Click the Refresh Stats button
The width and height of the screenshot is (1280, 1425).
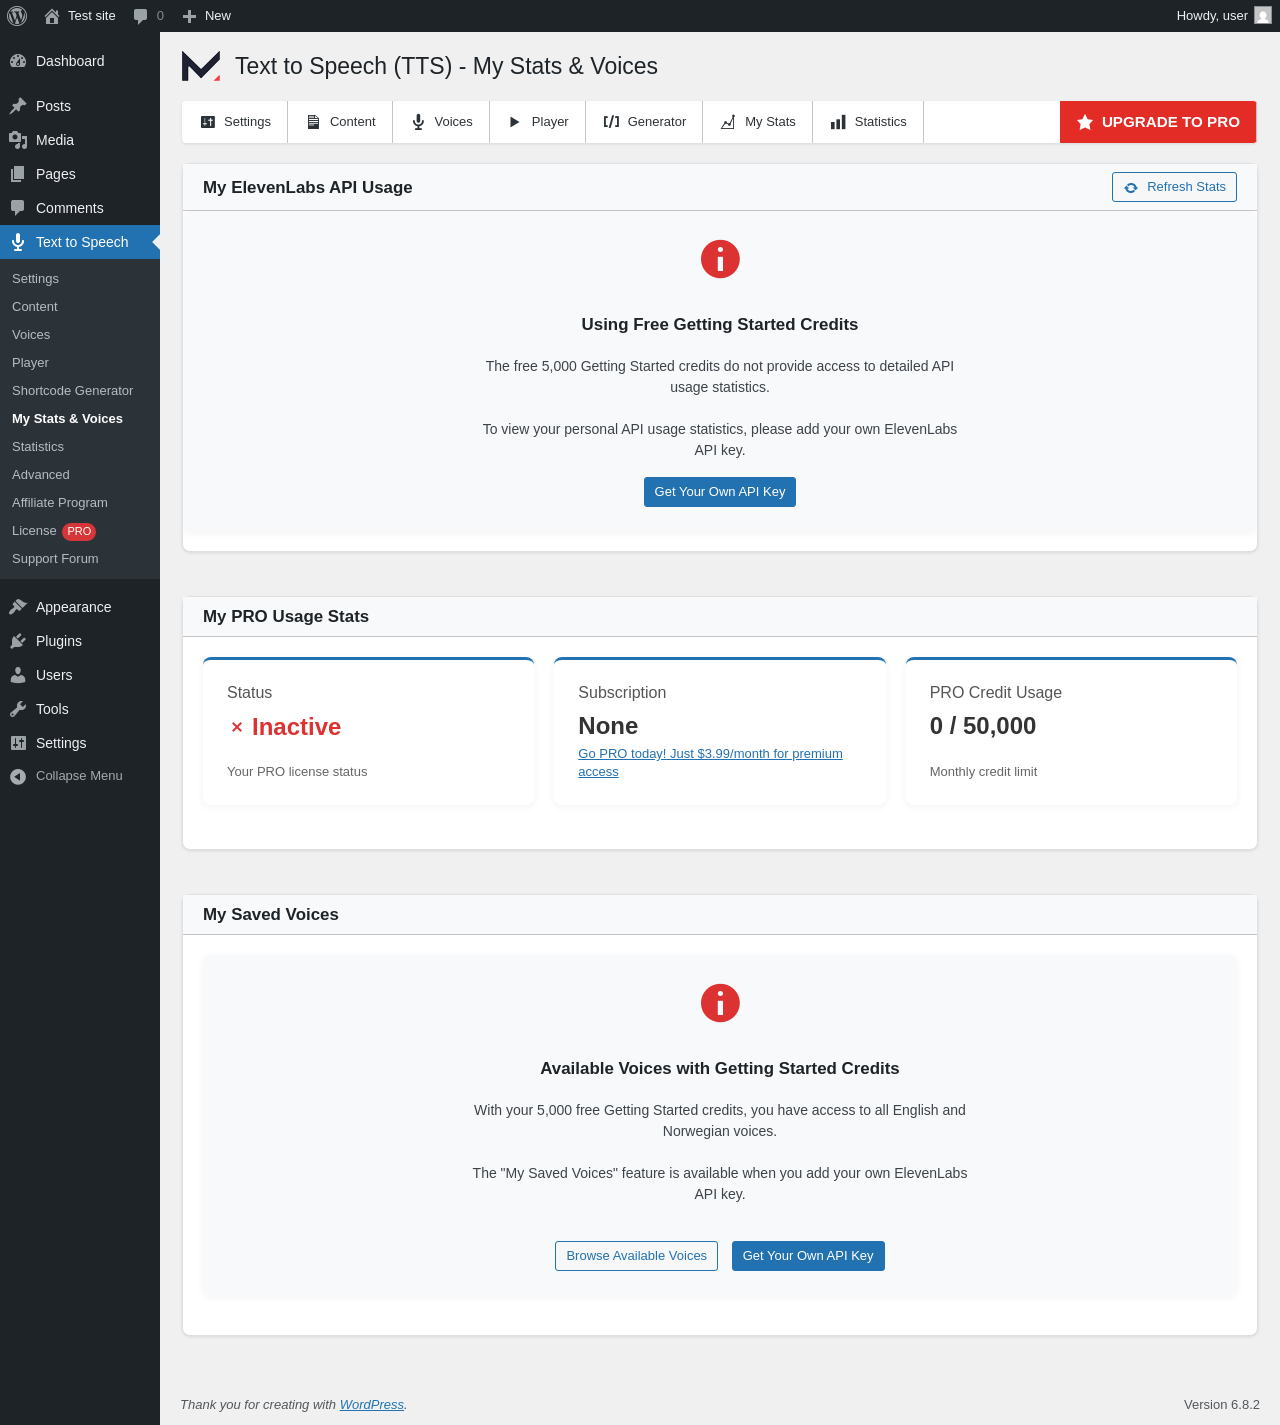point(1174,187)
